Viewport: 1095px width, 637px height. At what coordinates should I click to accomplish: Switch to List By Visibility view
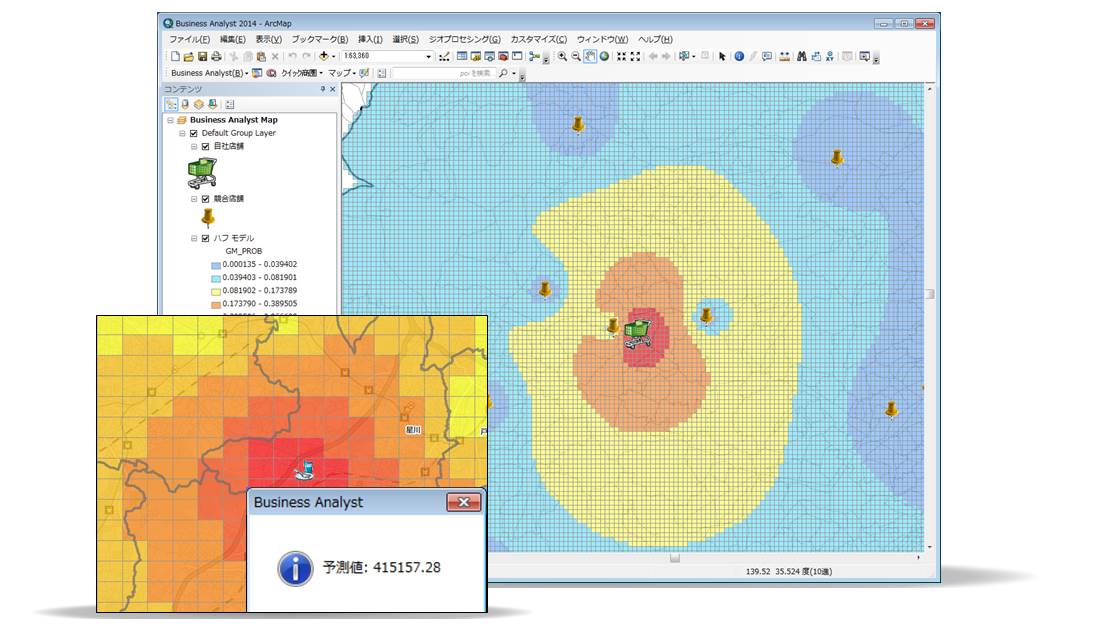point(199,104)
